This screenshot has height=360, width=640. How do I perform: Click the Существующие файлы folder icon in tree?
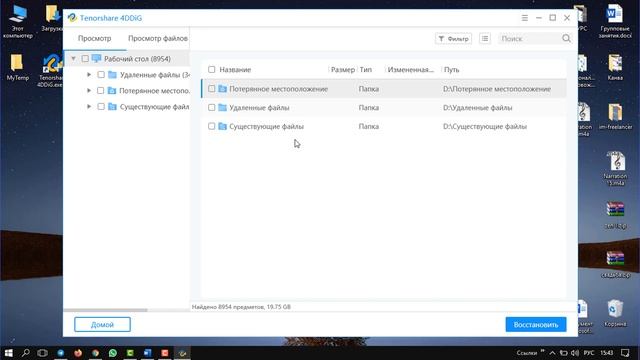coord(112,107)
